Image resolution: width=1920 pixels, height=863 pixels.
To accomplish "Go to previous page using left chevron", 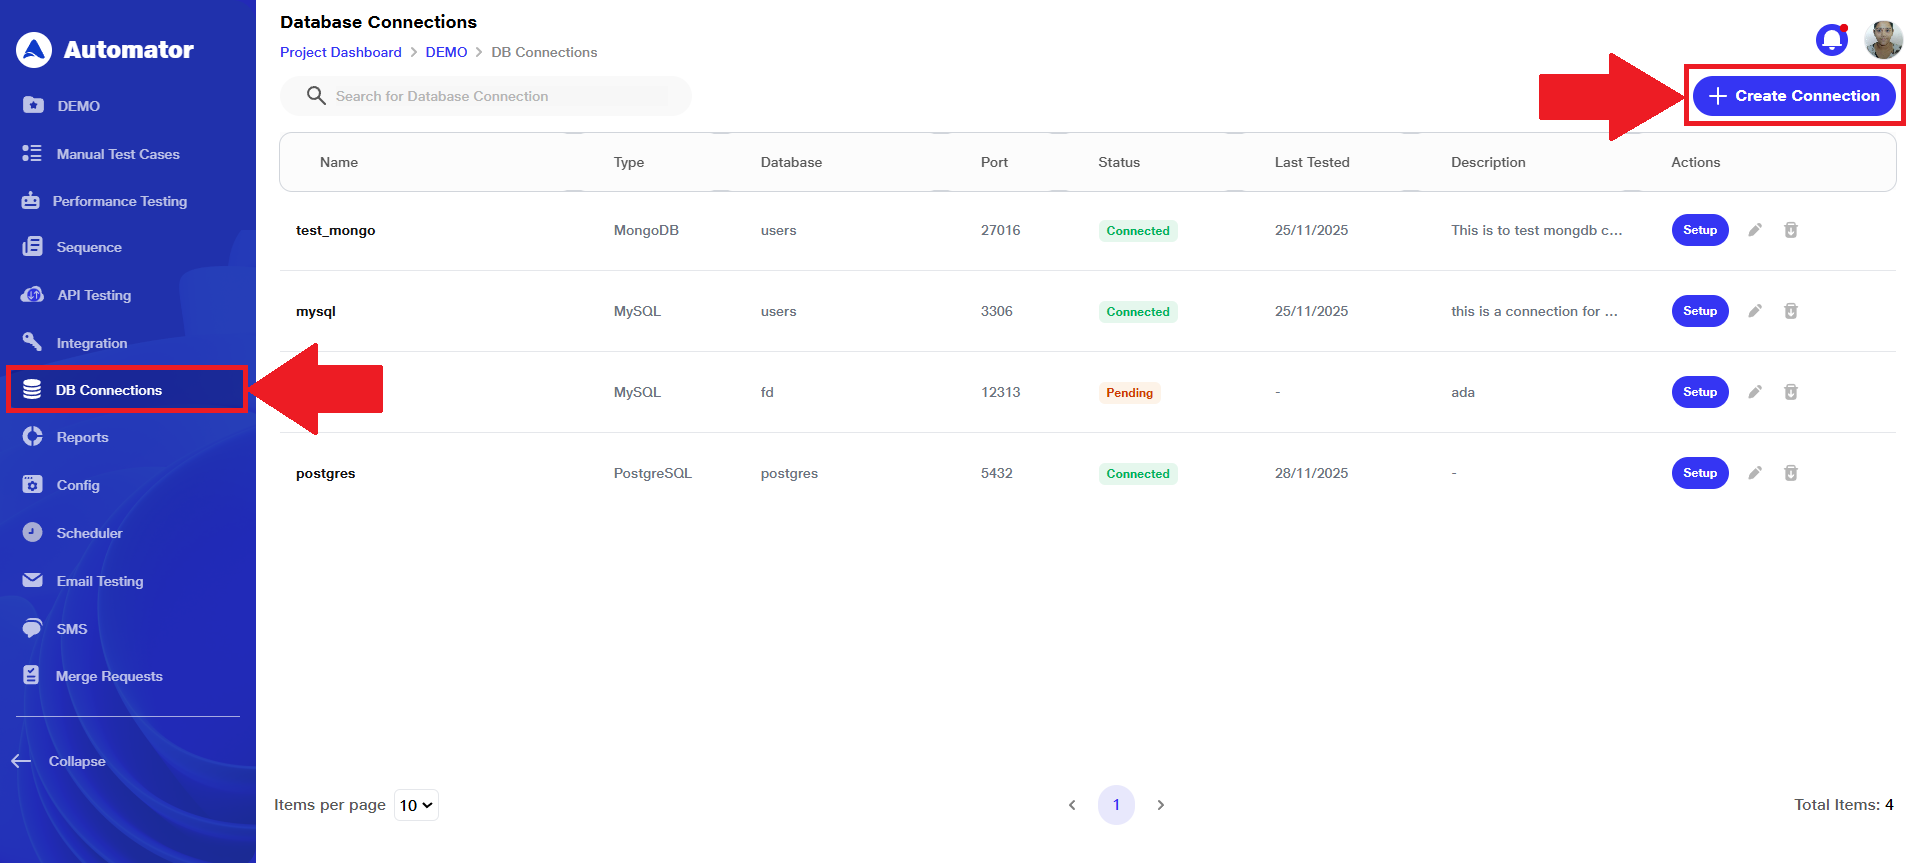I will (x=1072, y=805).
